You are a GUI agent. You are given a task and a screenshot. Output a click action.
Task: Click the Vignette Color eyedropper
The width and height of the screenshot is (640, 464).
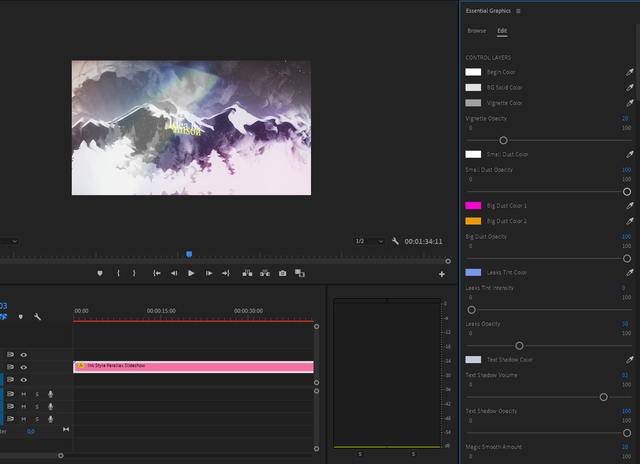click(x=630, y=103)
